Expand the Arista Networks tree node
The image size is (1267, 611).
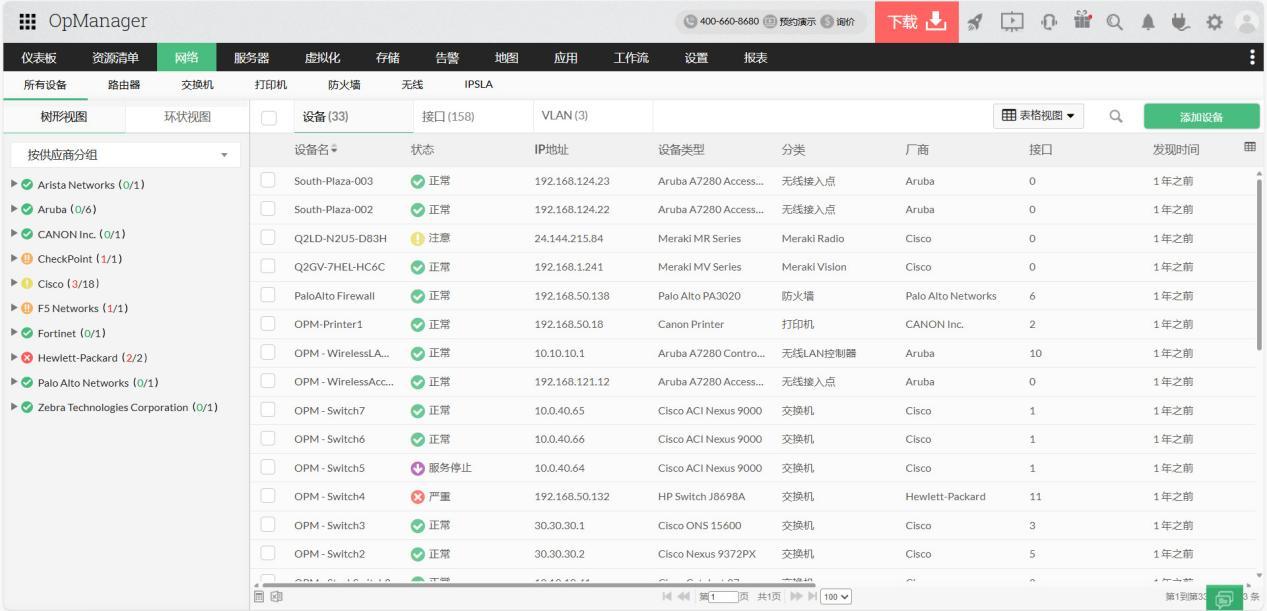point(14,185)
